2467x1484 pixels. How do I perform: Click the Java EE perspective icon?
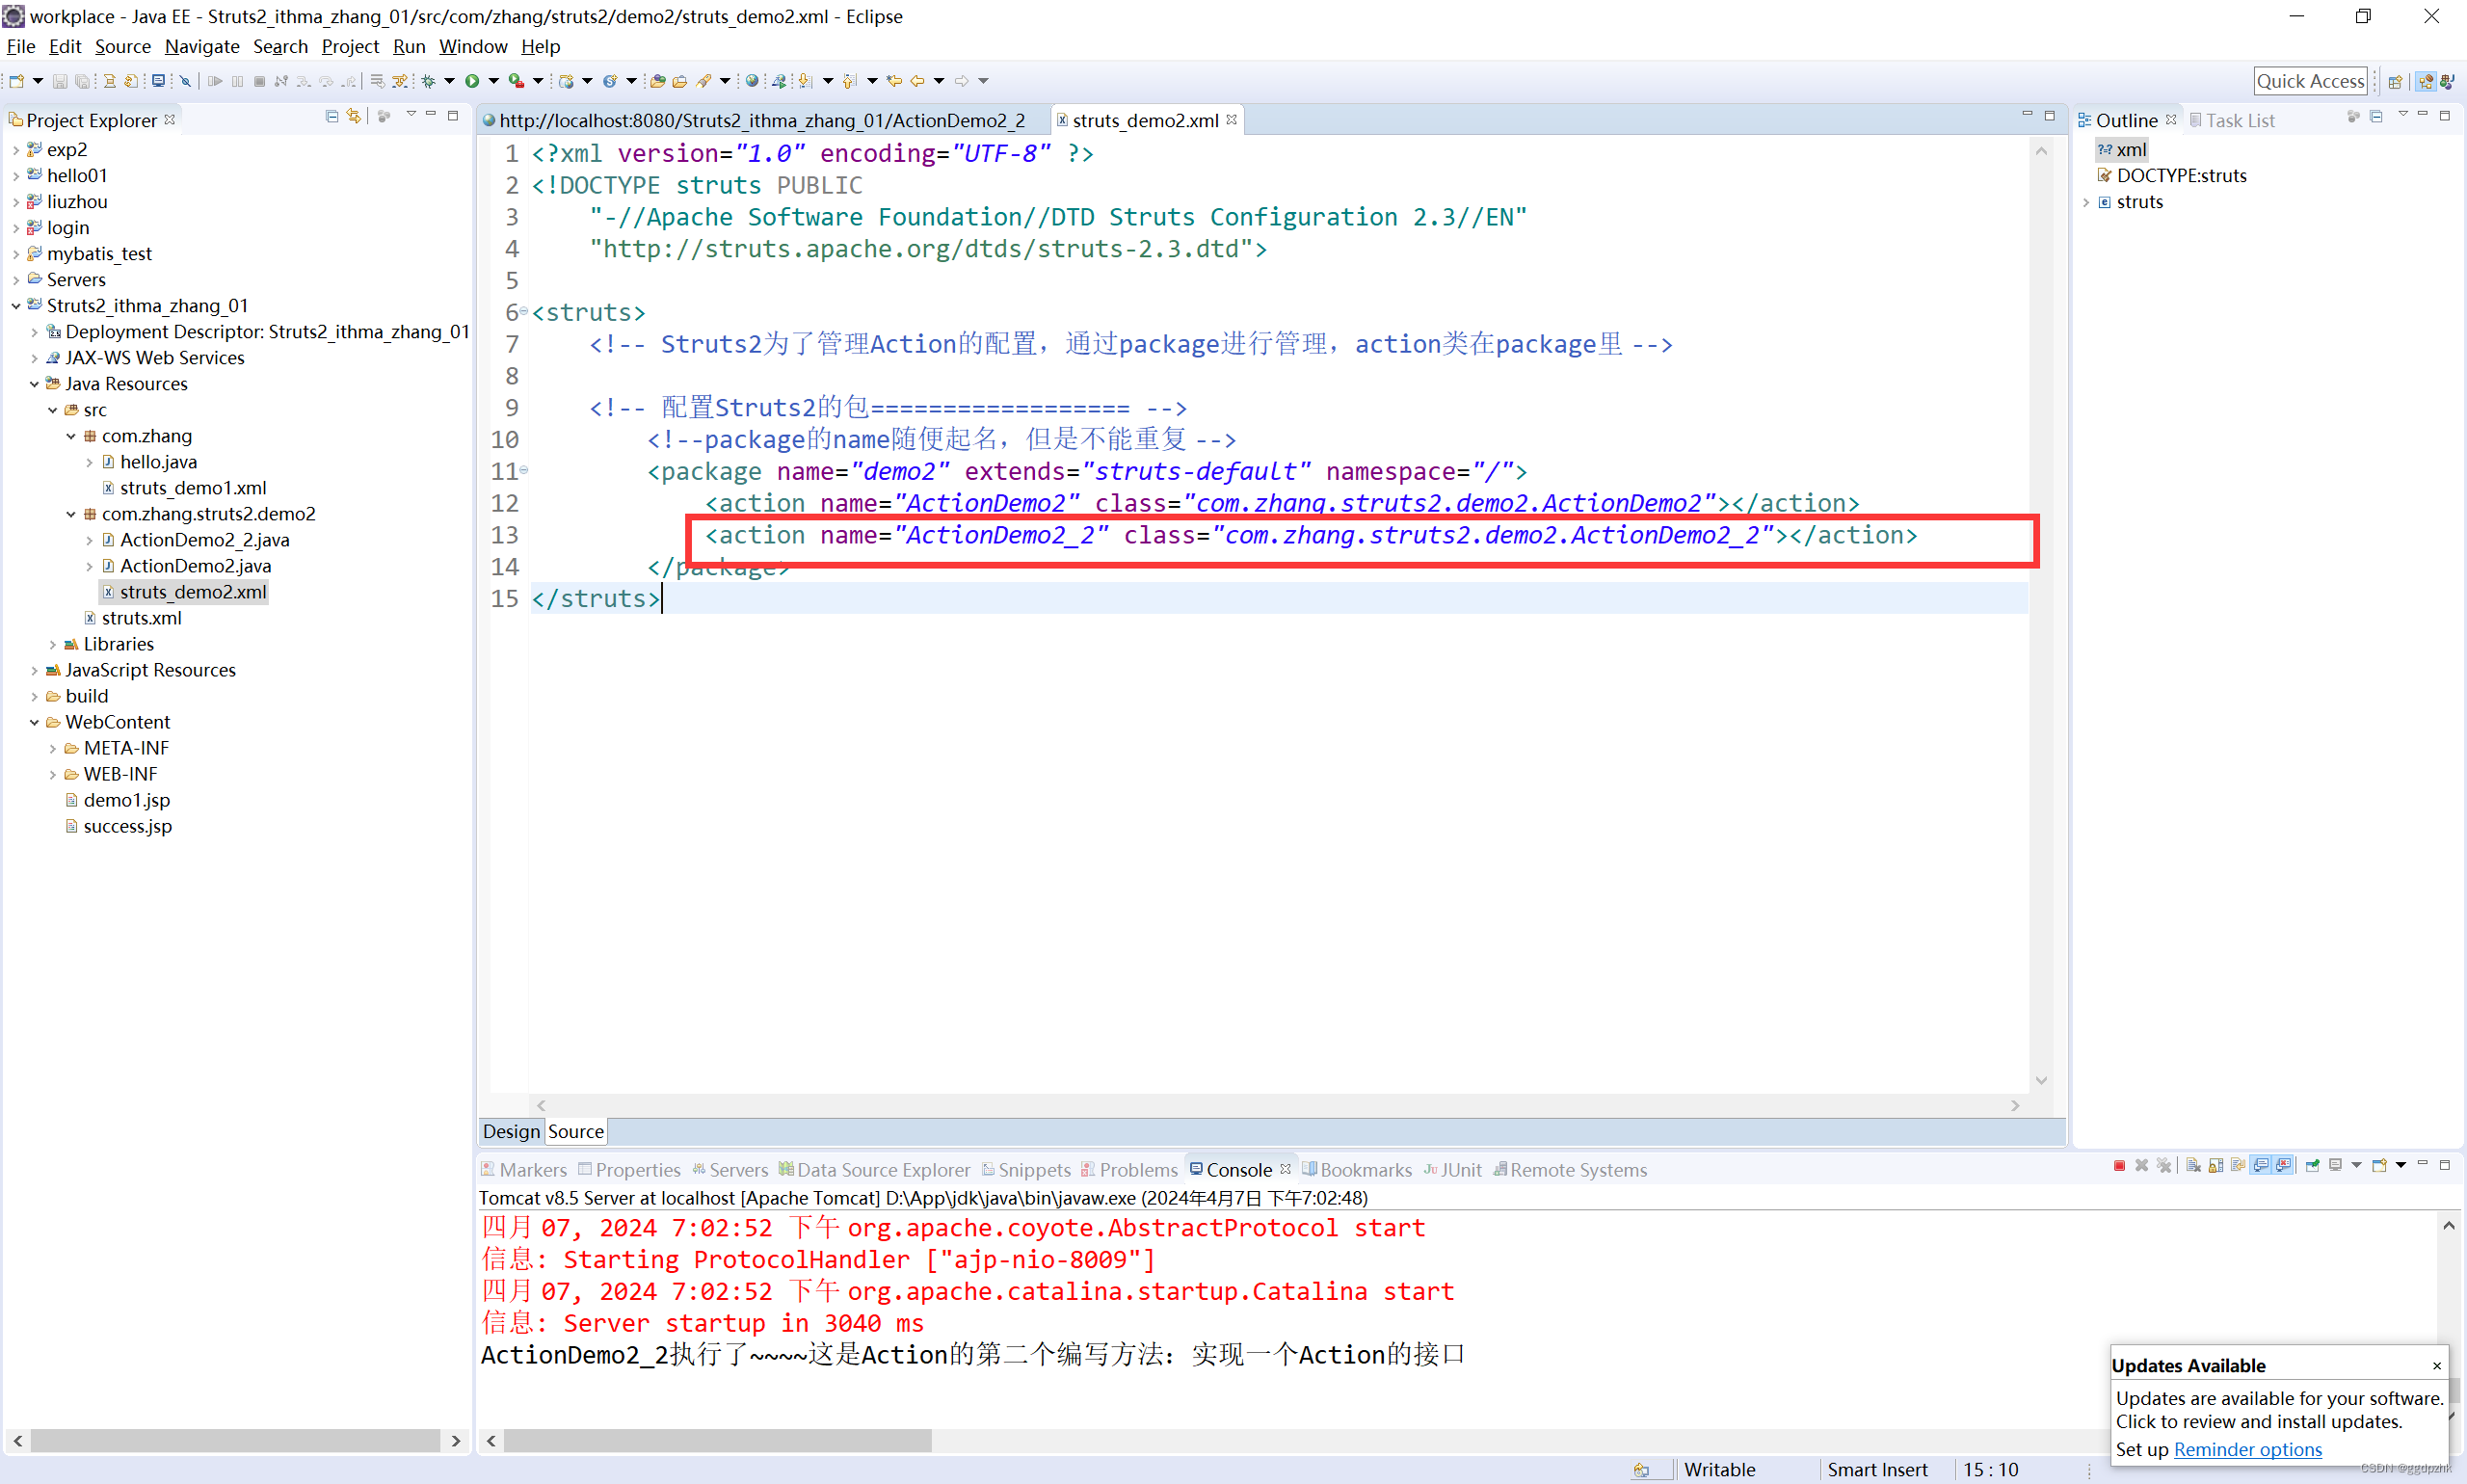[x=2425, y=82]
